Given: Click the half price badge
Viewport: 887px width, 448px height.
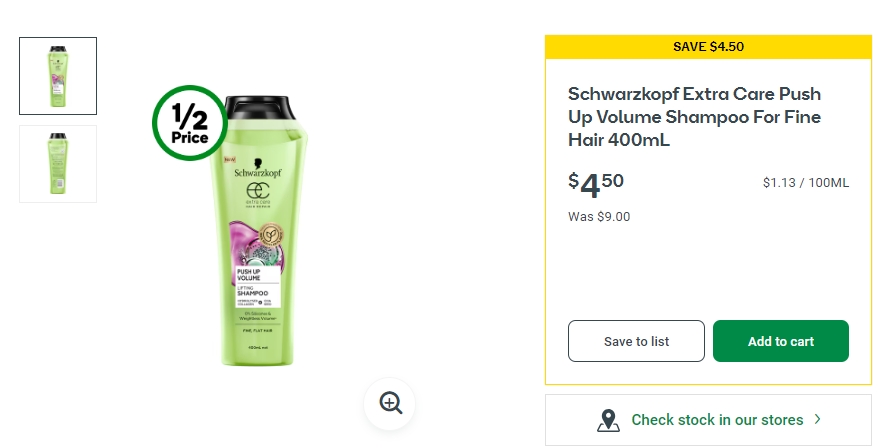Looking at the screenshot, I should (x=190, y=123).
